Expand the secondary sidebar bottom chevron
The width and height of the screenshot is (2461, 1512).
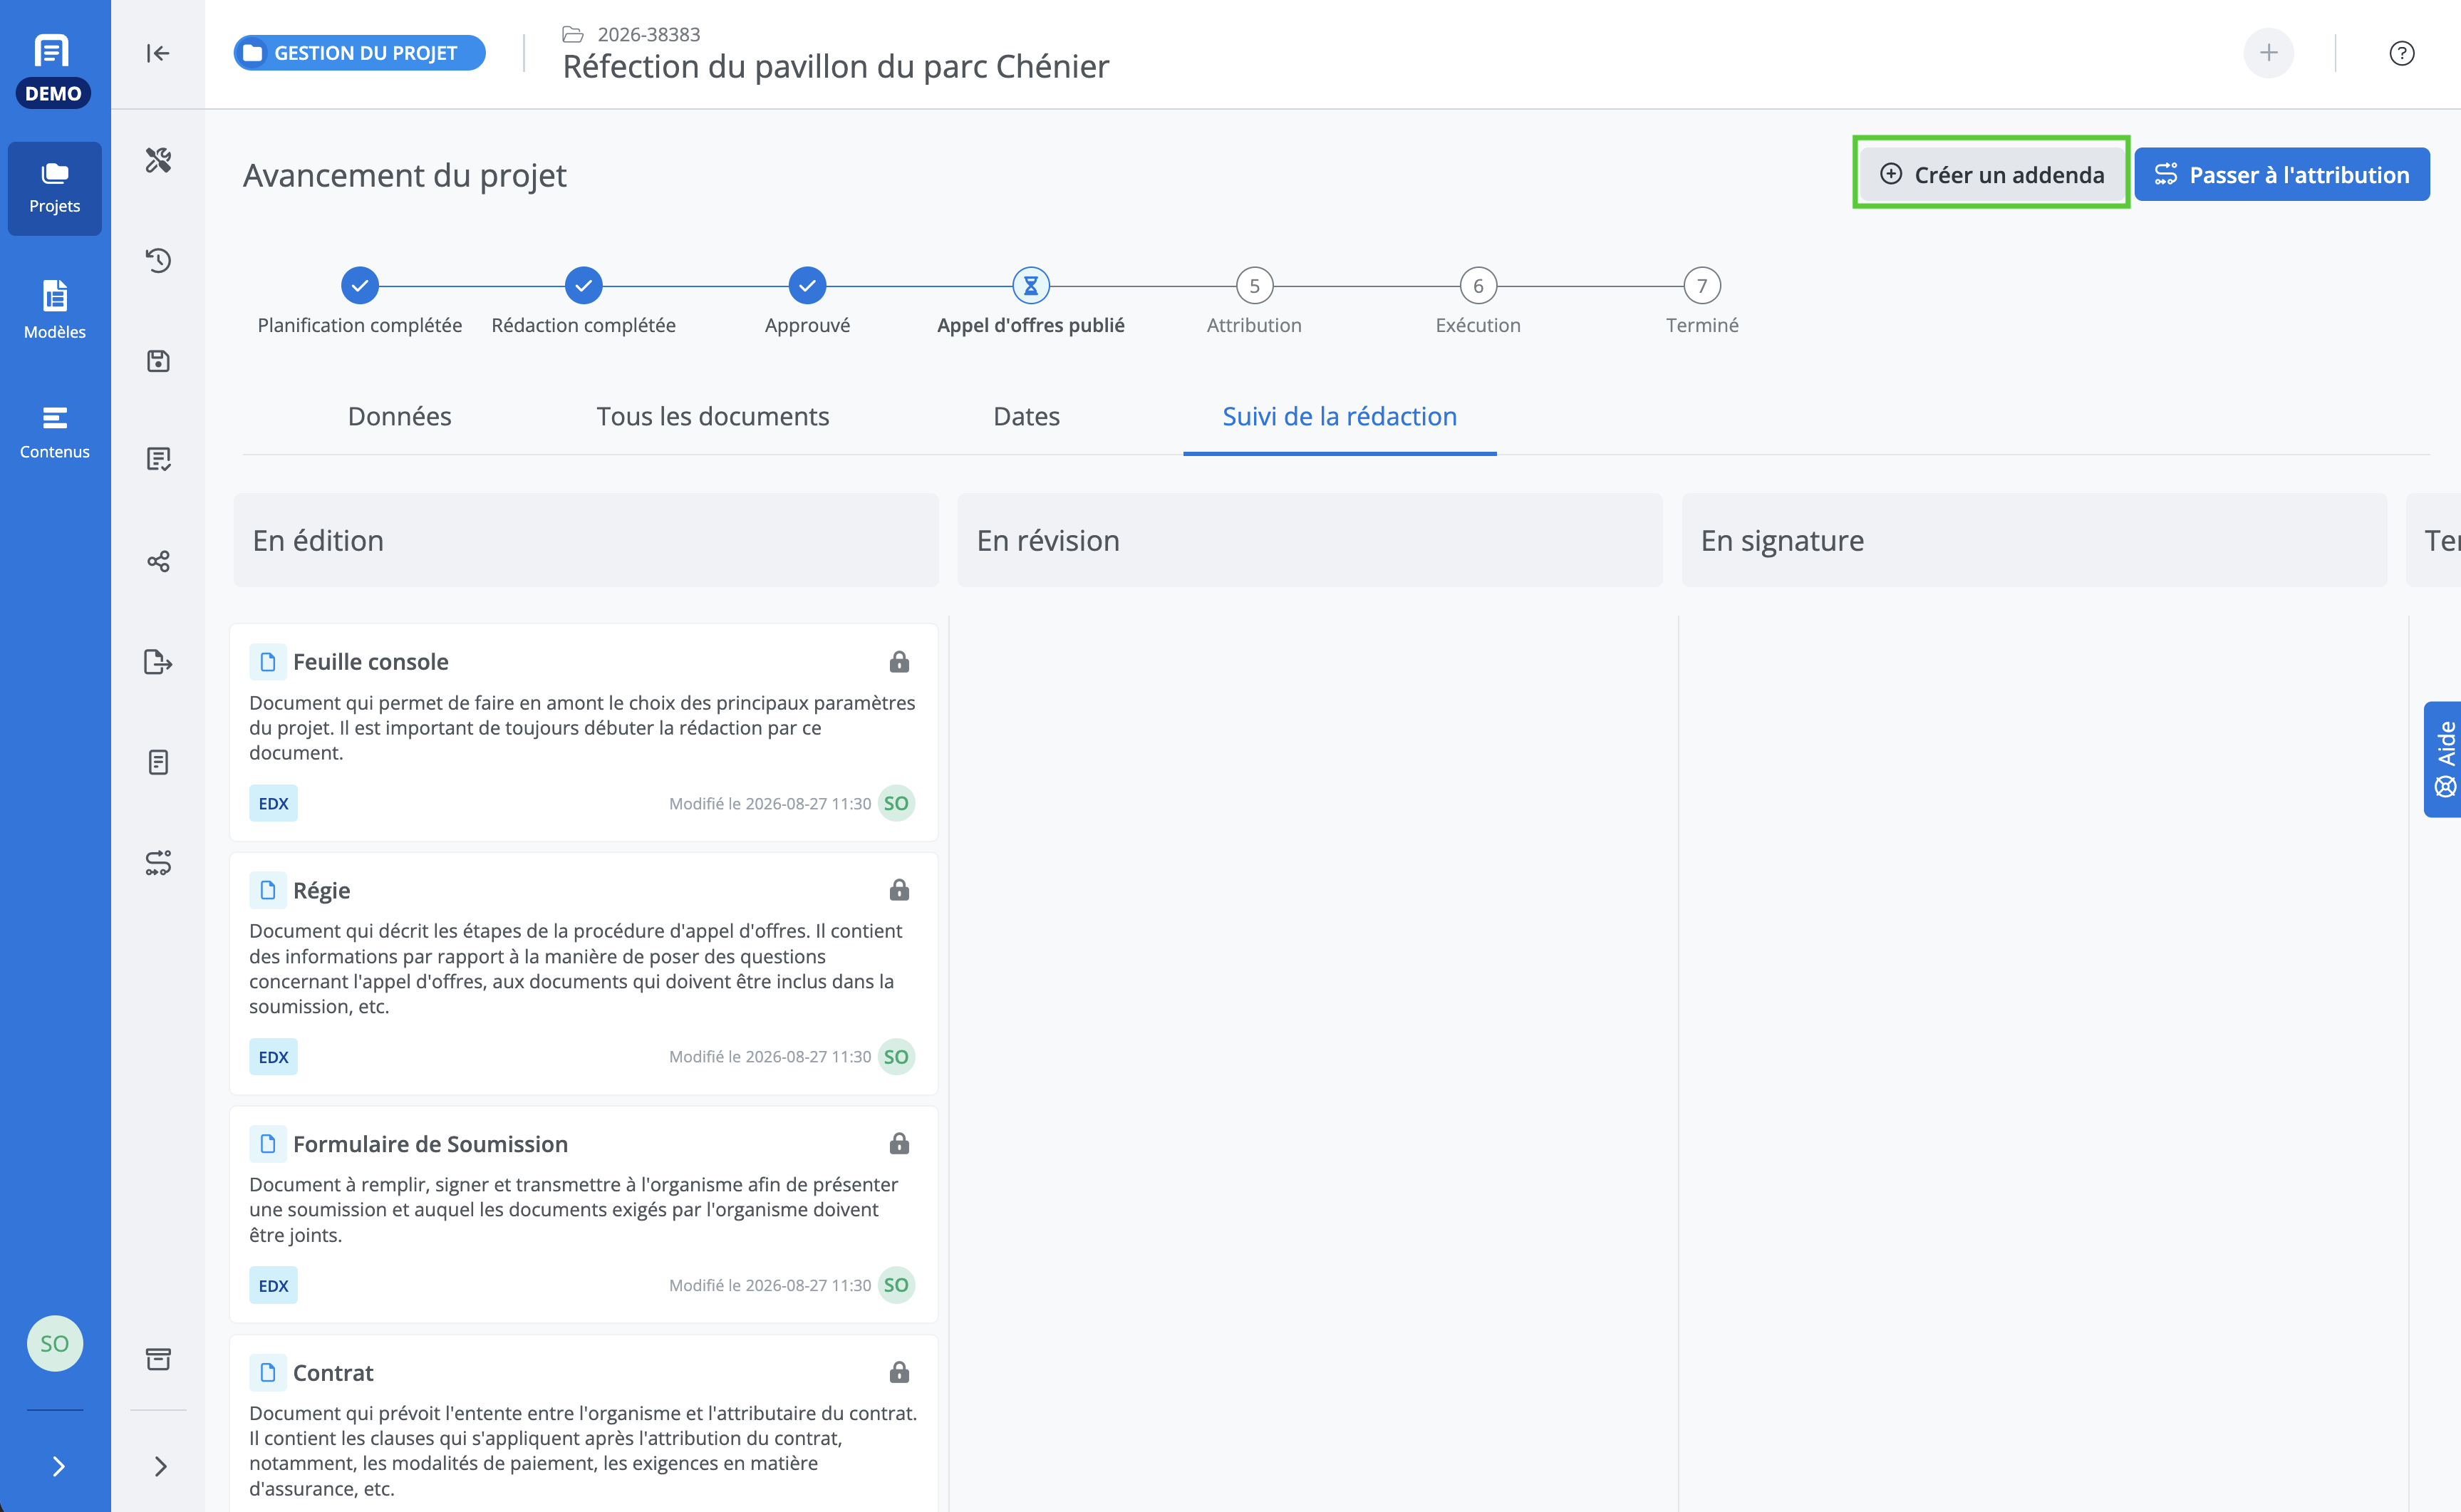click(160, 1466)
